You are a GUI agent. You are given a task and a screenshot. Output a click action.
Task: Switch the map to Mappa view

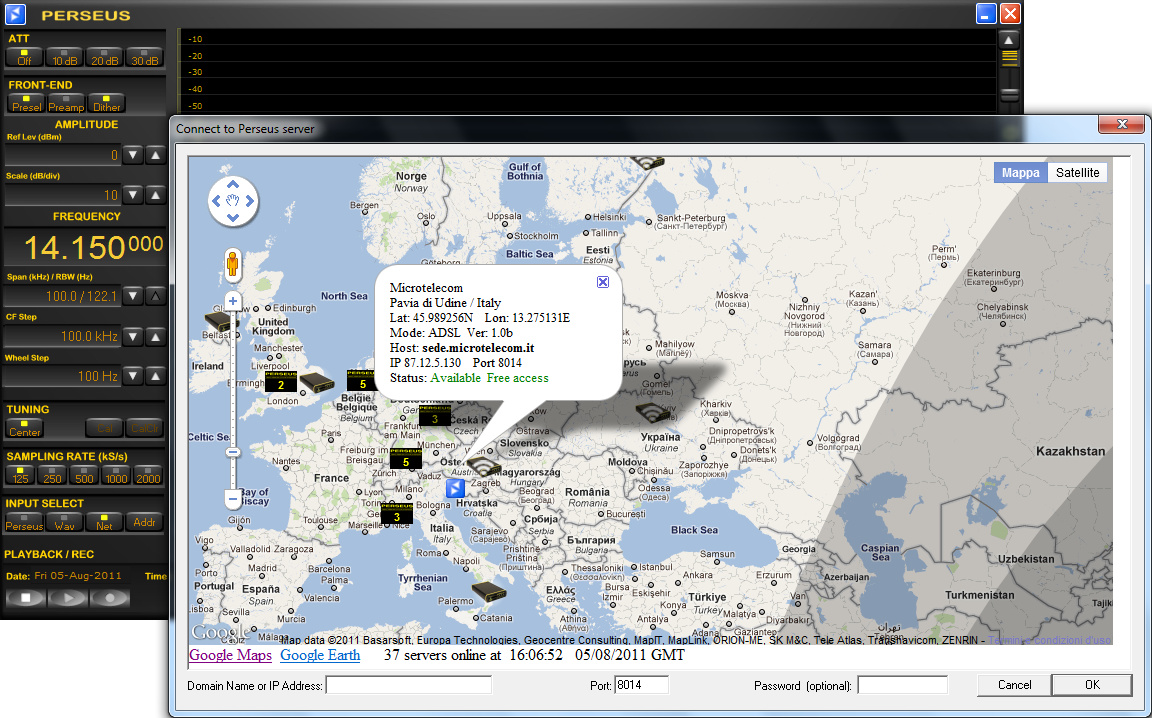click(1020, 173)
